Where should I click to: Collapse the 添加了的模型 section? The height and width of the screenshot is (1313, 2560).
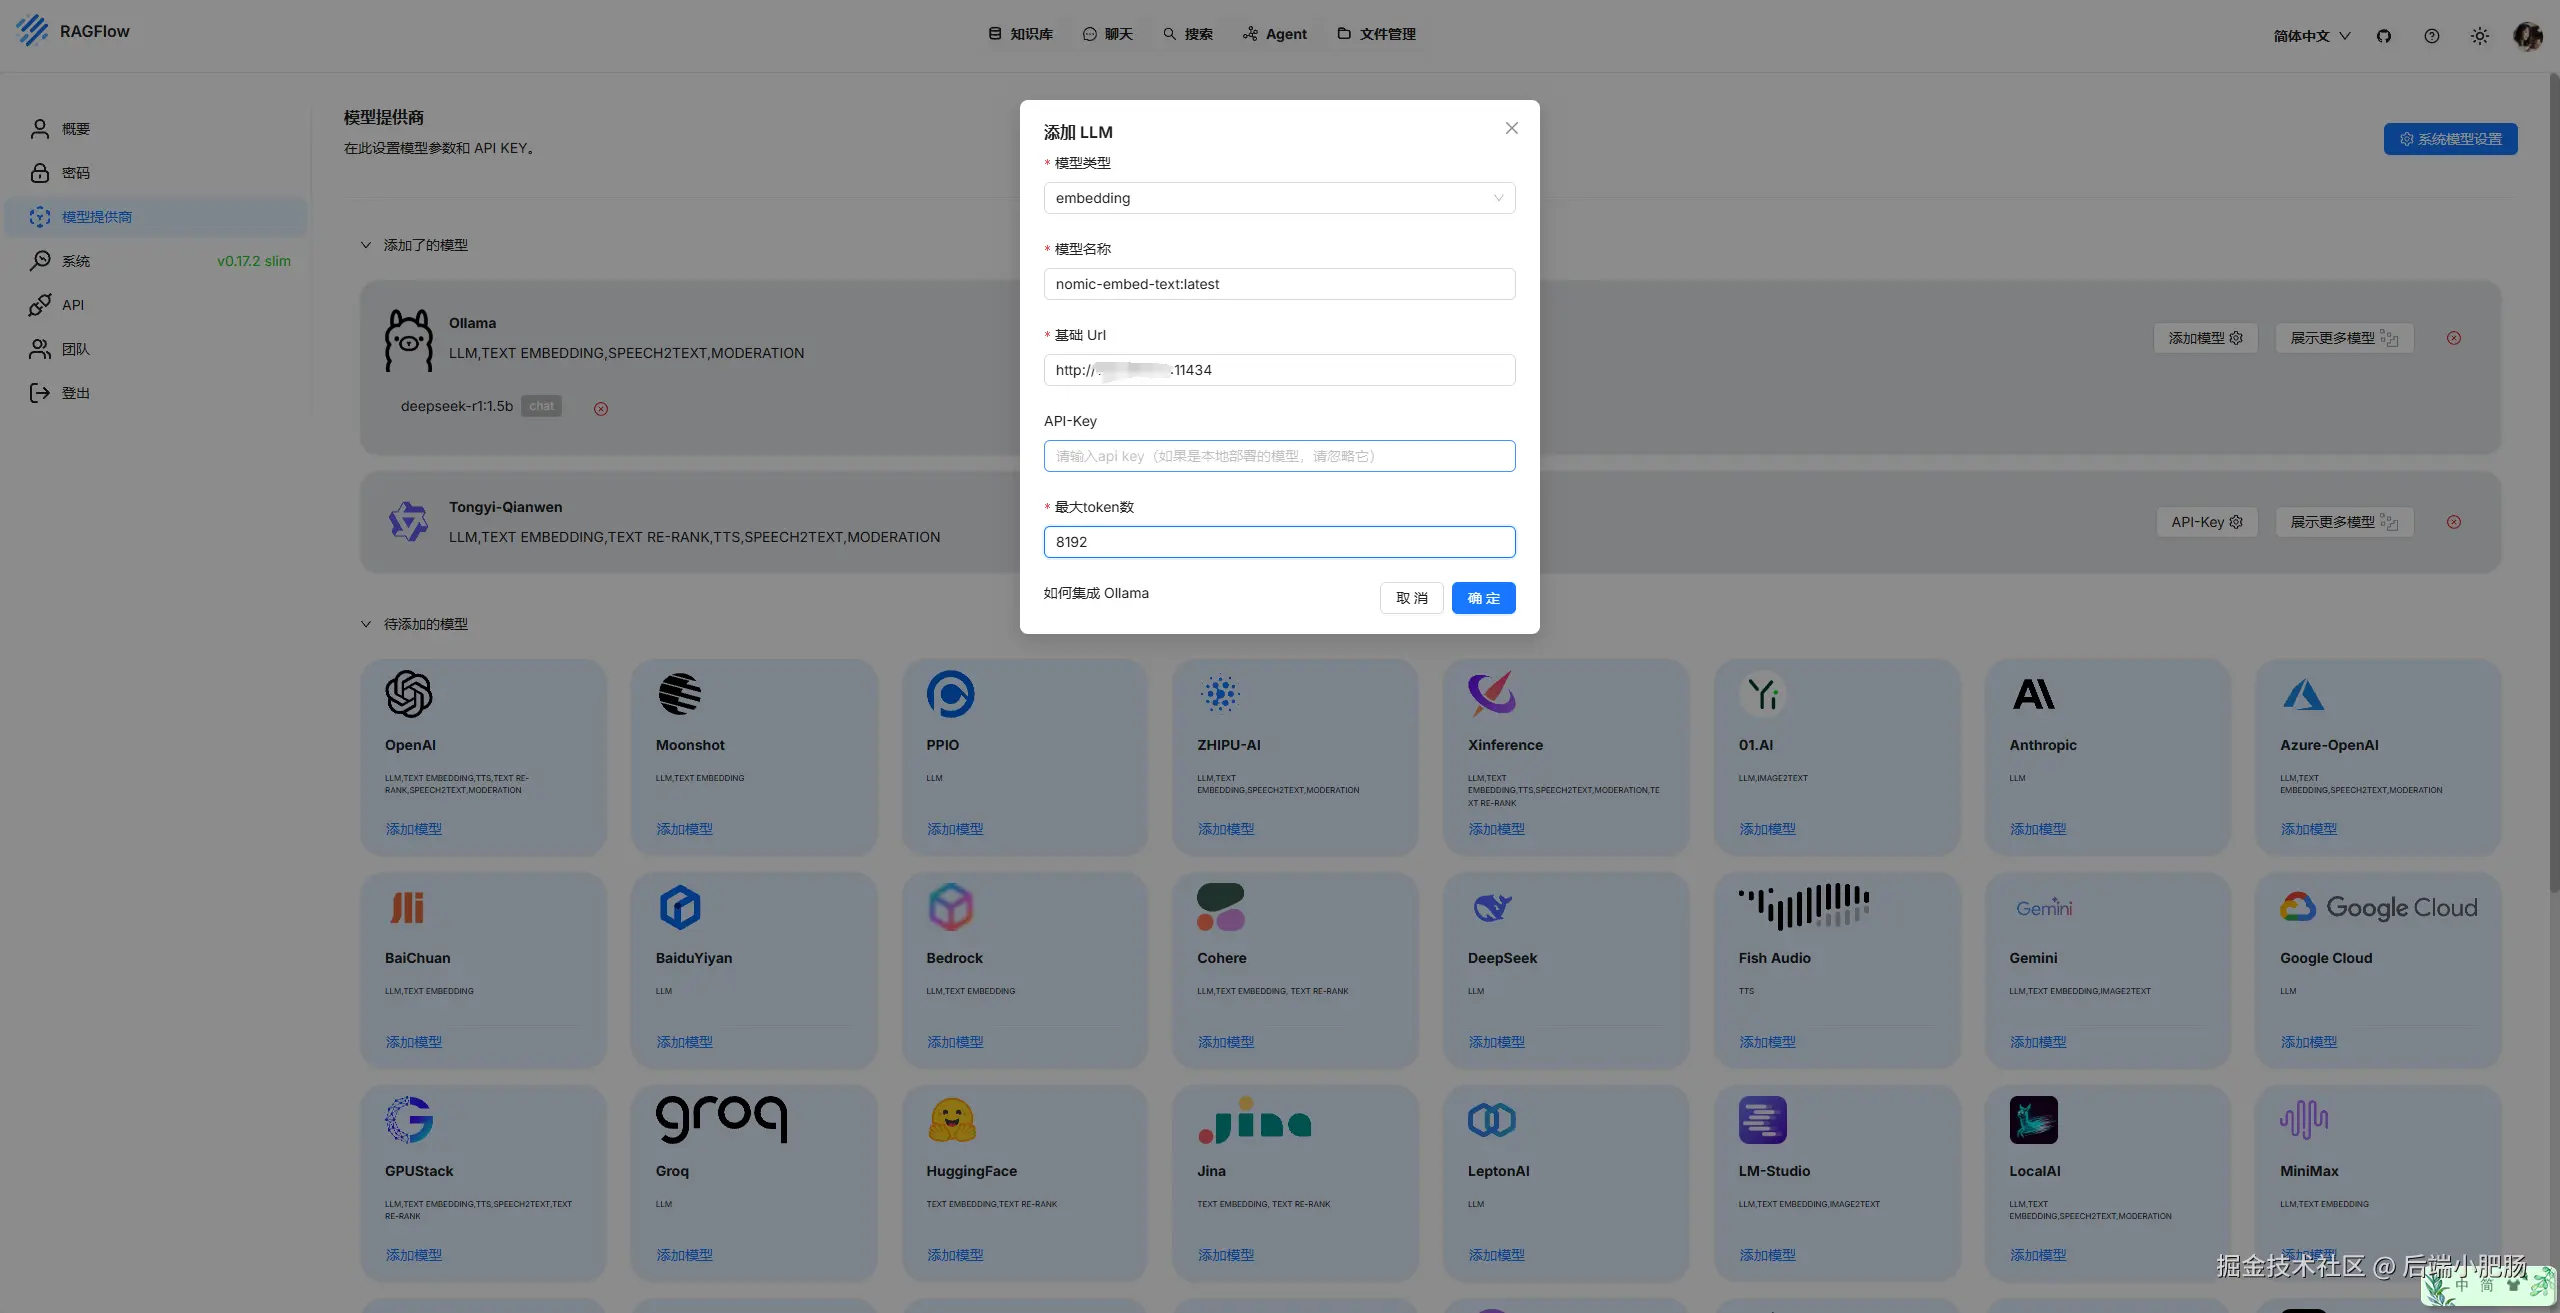(366, 245)
